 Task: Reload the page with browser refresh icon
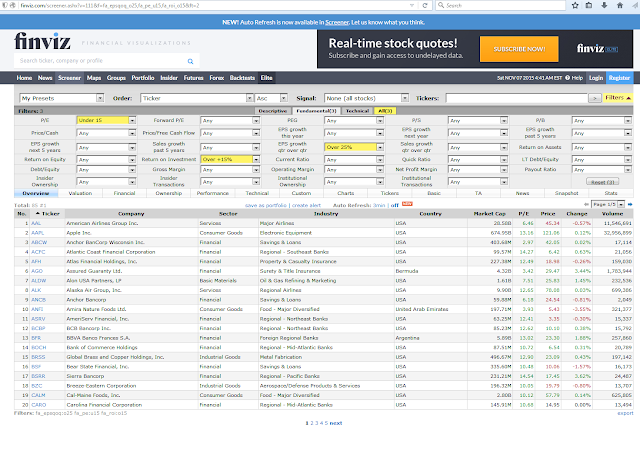[425, 5]
